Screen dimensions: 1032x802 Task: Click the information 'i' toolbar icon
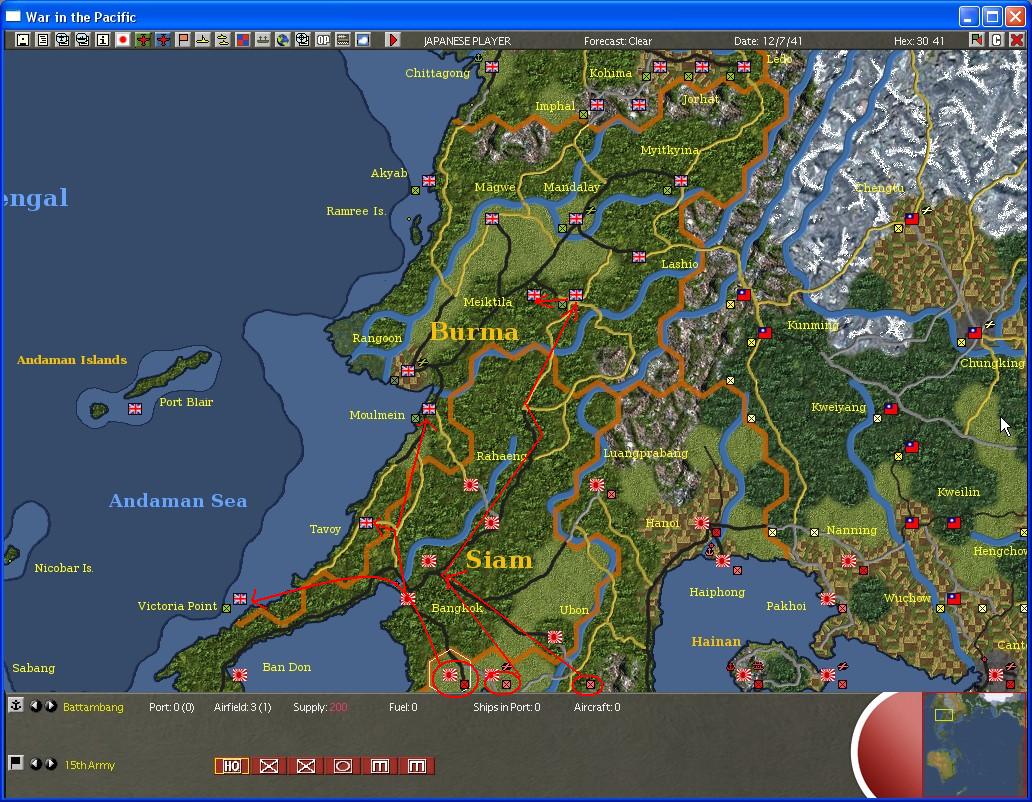point(103,40)
